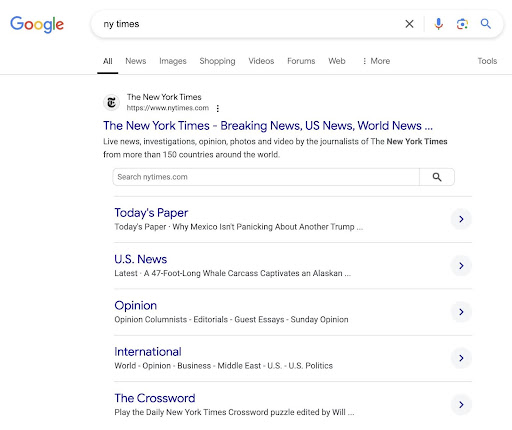Open the International sitelink
Viewport: 512px width, 430px height.
pyautogui.click(x=148, y=352)
